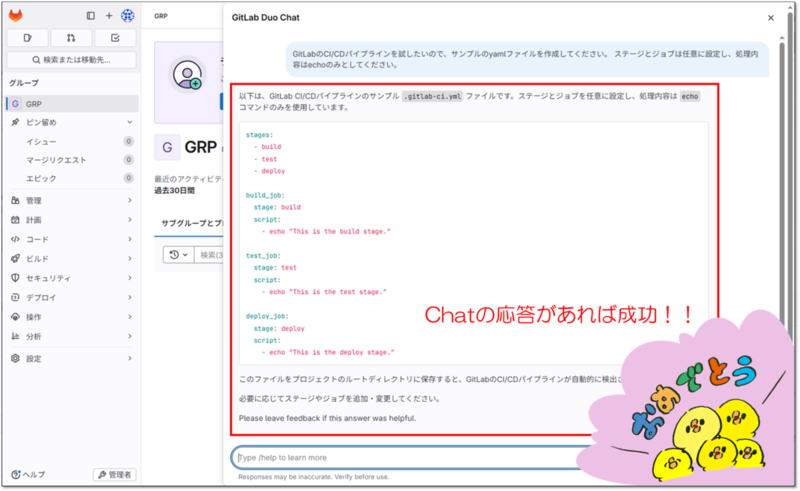Click the 設定 gear icon

pyautogui.click(x=15, y=358)
